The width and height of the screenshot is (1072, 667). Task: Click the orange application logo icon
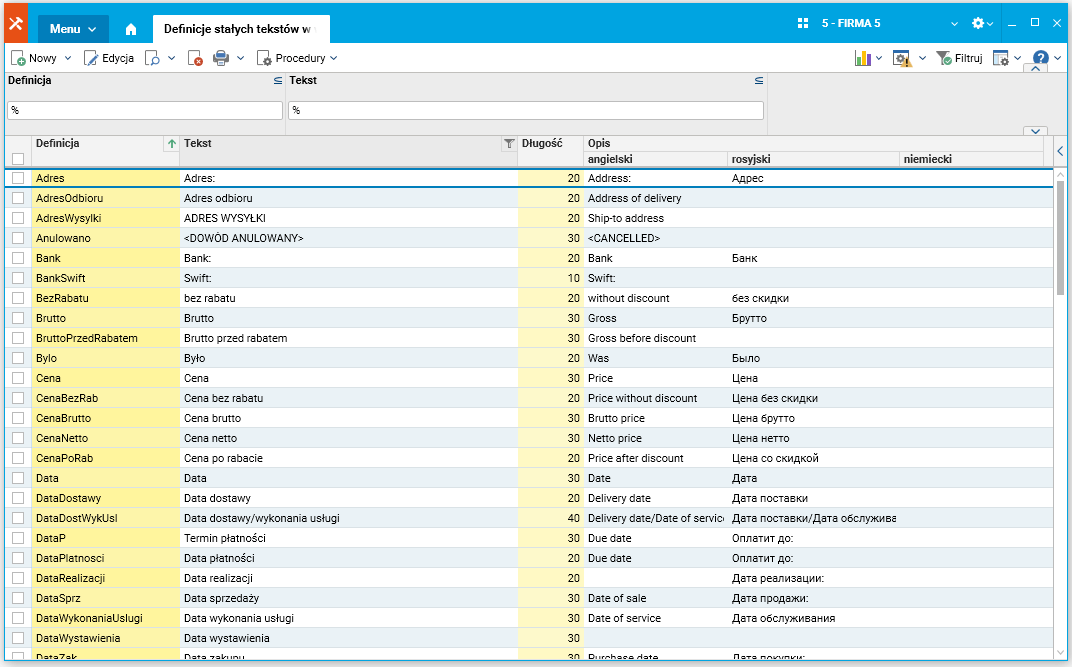[16, 24]
